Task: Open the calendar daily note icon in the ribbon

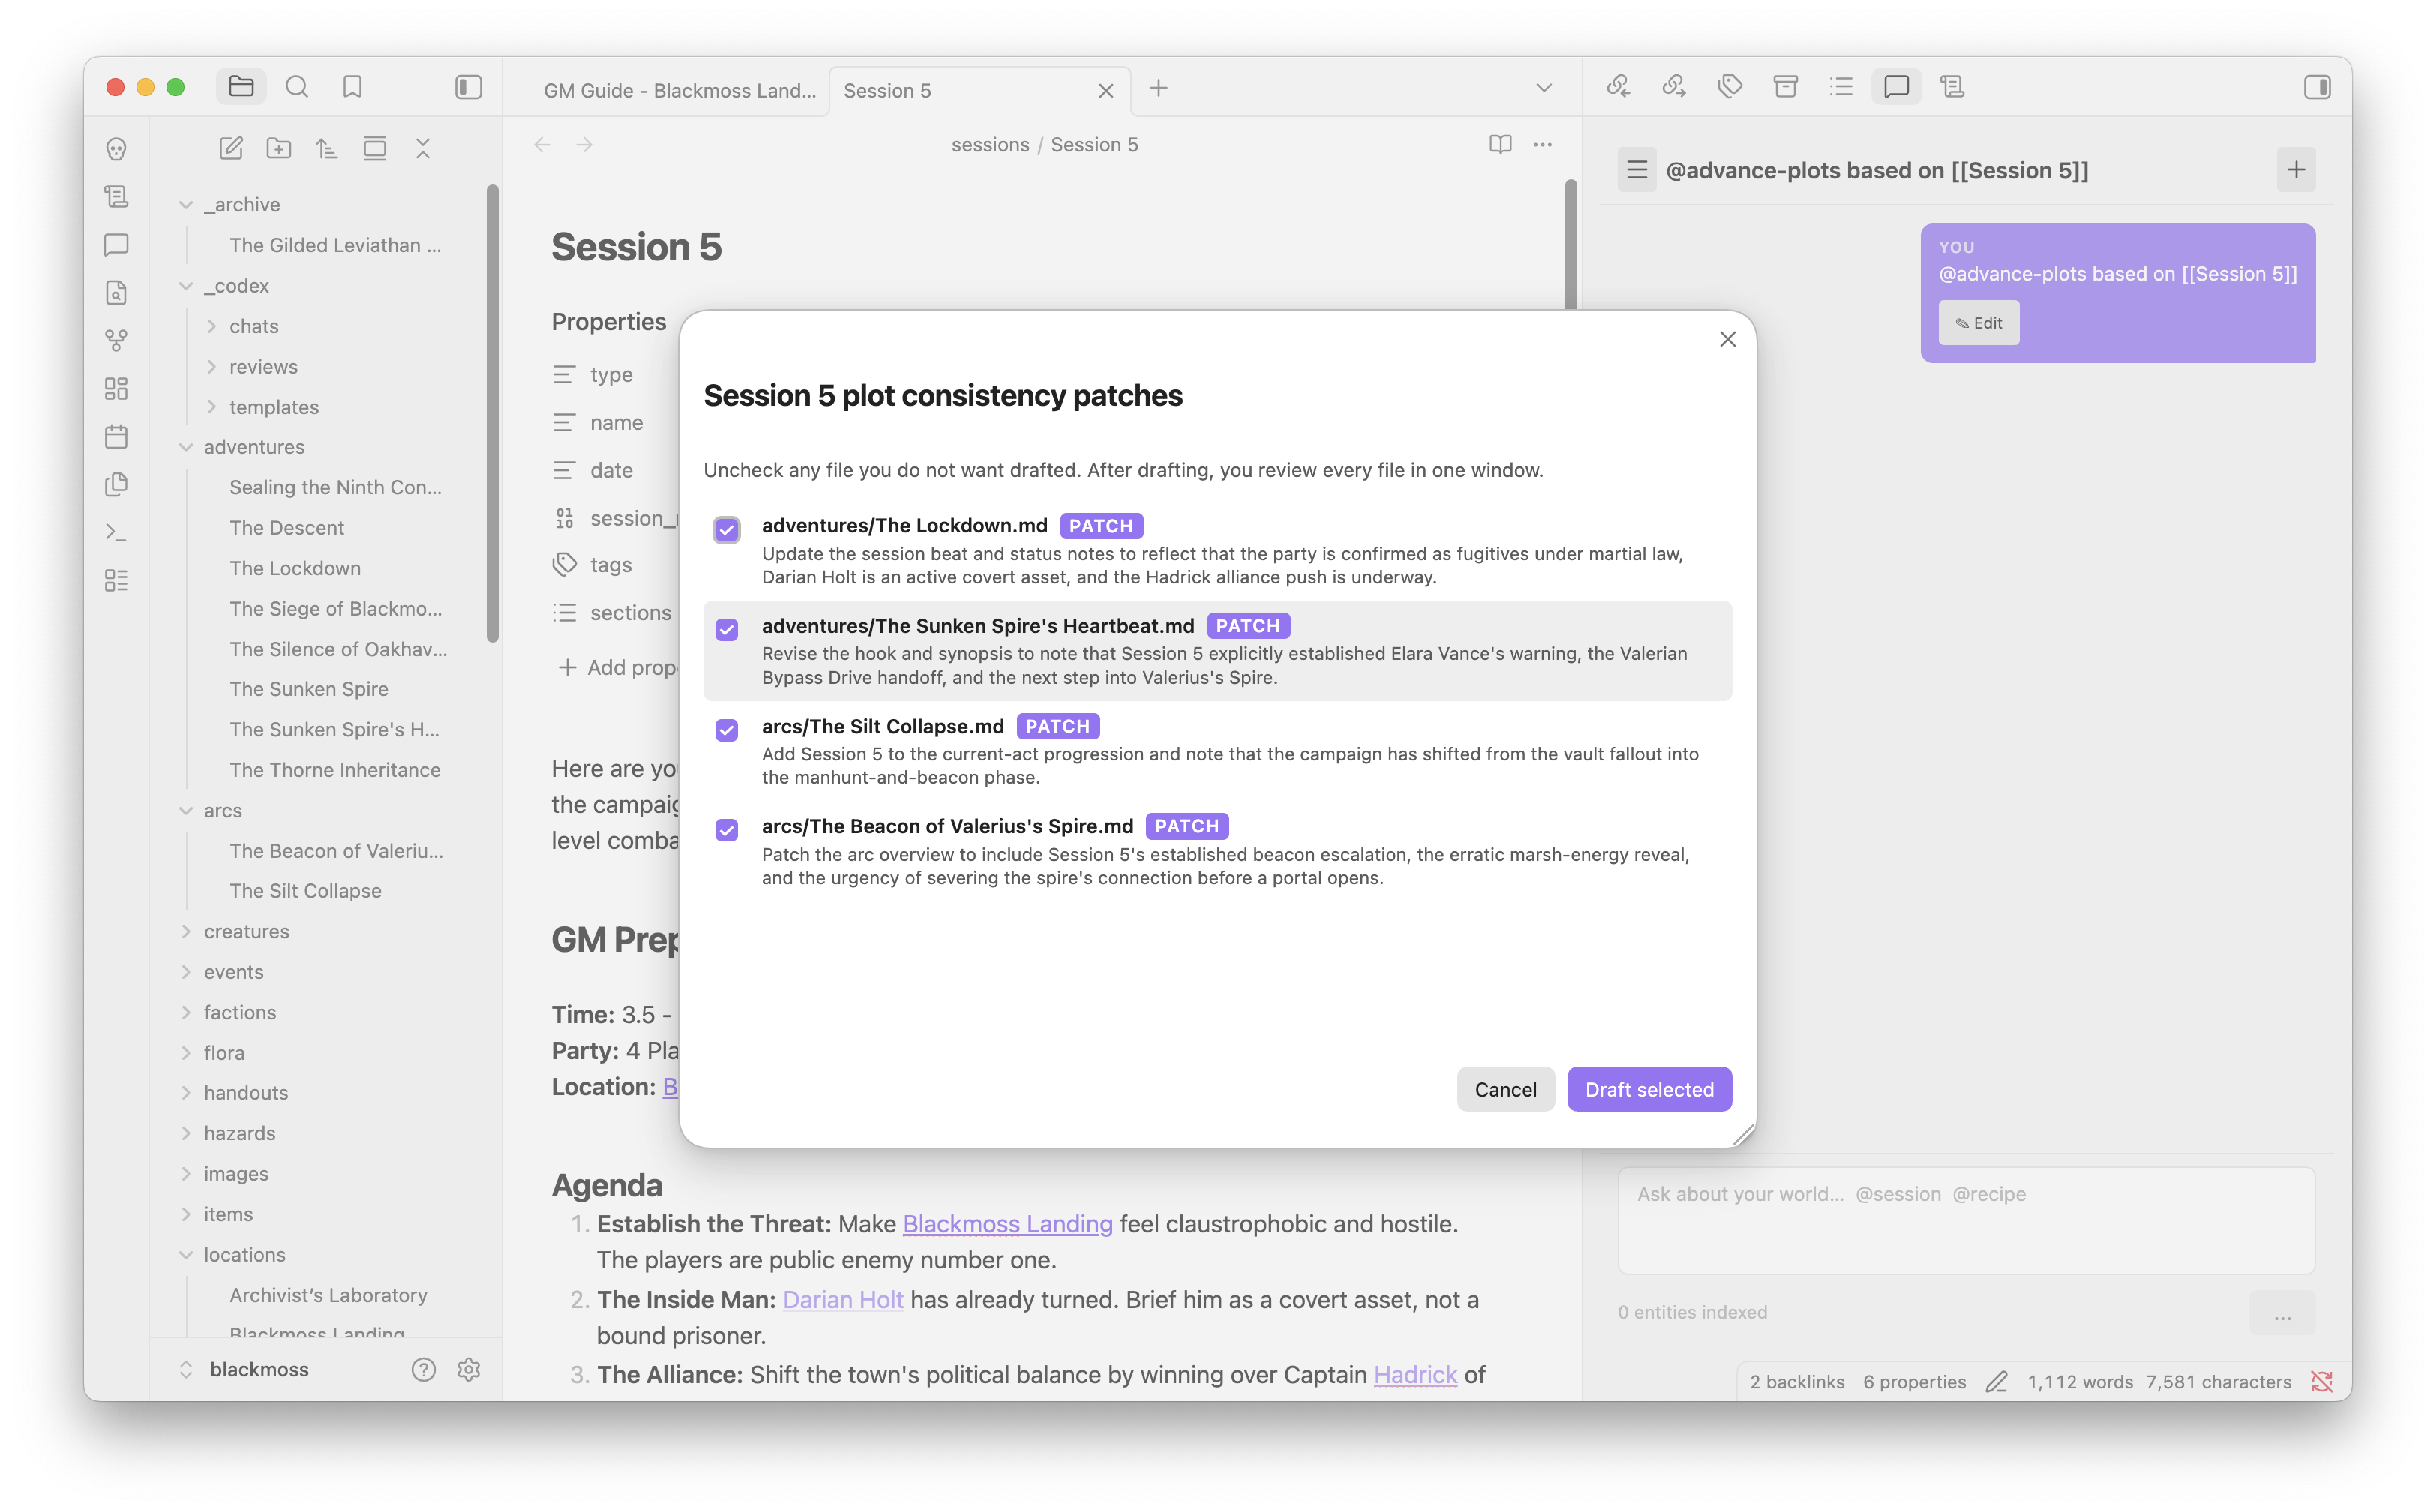Action: click(x=117, y=436)
